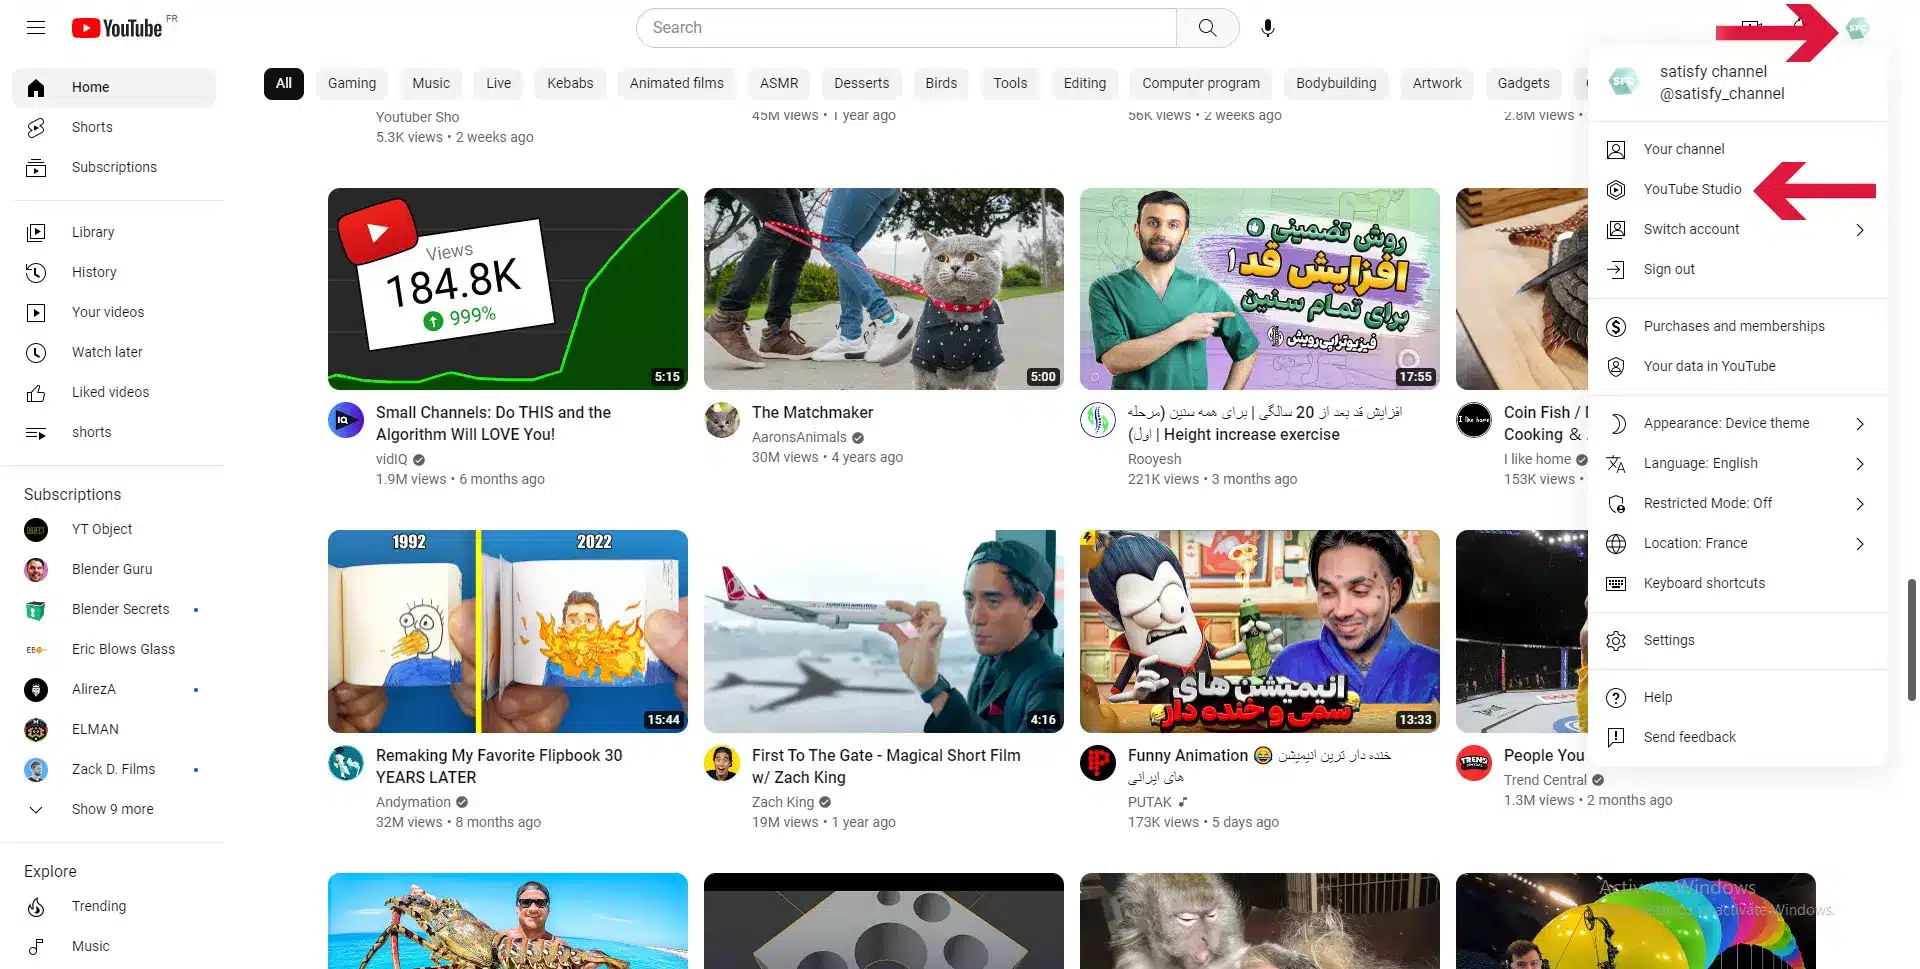The width and height of the screenshot is (1920, 969).
Task: Open YouTube Studio from the account menu
Action: pos(1693,189)
